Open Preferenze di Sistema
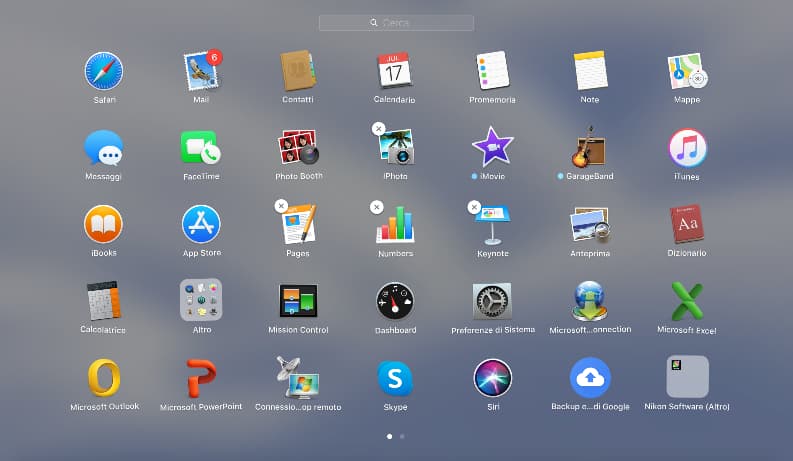The width and height of the screenshot is (793, 461). [493, 301]
